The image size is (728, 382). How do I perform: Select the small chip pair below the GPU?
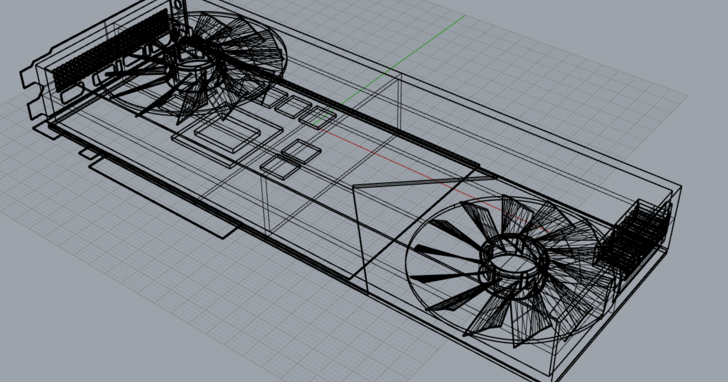pyautogui.click(x=291, y=159)
